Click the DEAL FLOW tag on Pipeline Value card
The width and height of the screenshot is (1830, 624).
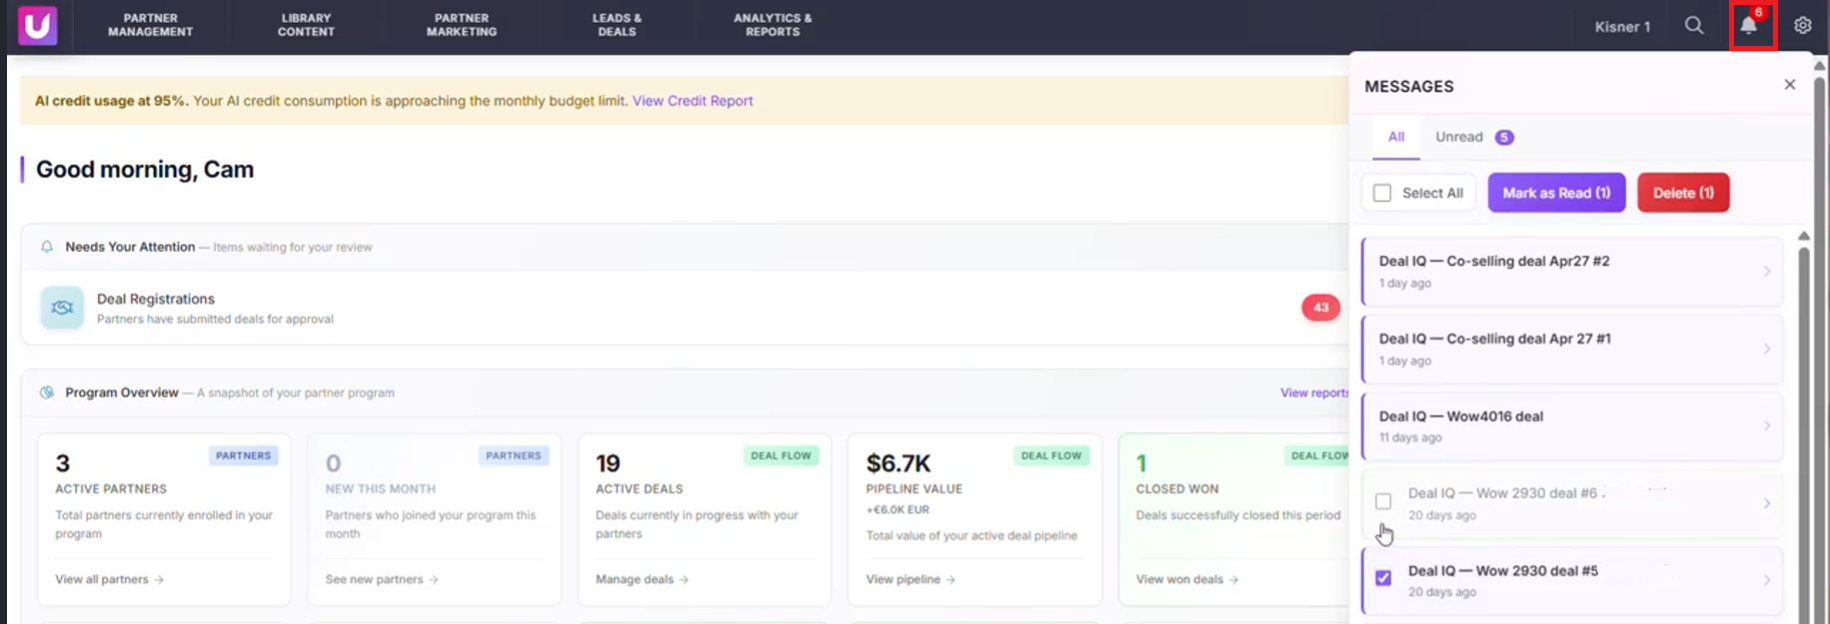(x=1051, y=456)
